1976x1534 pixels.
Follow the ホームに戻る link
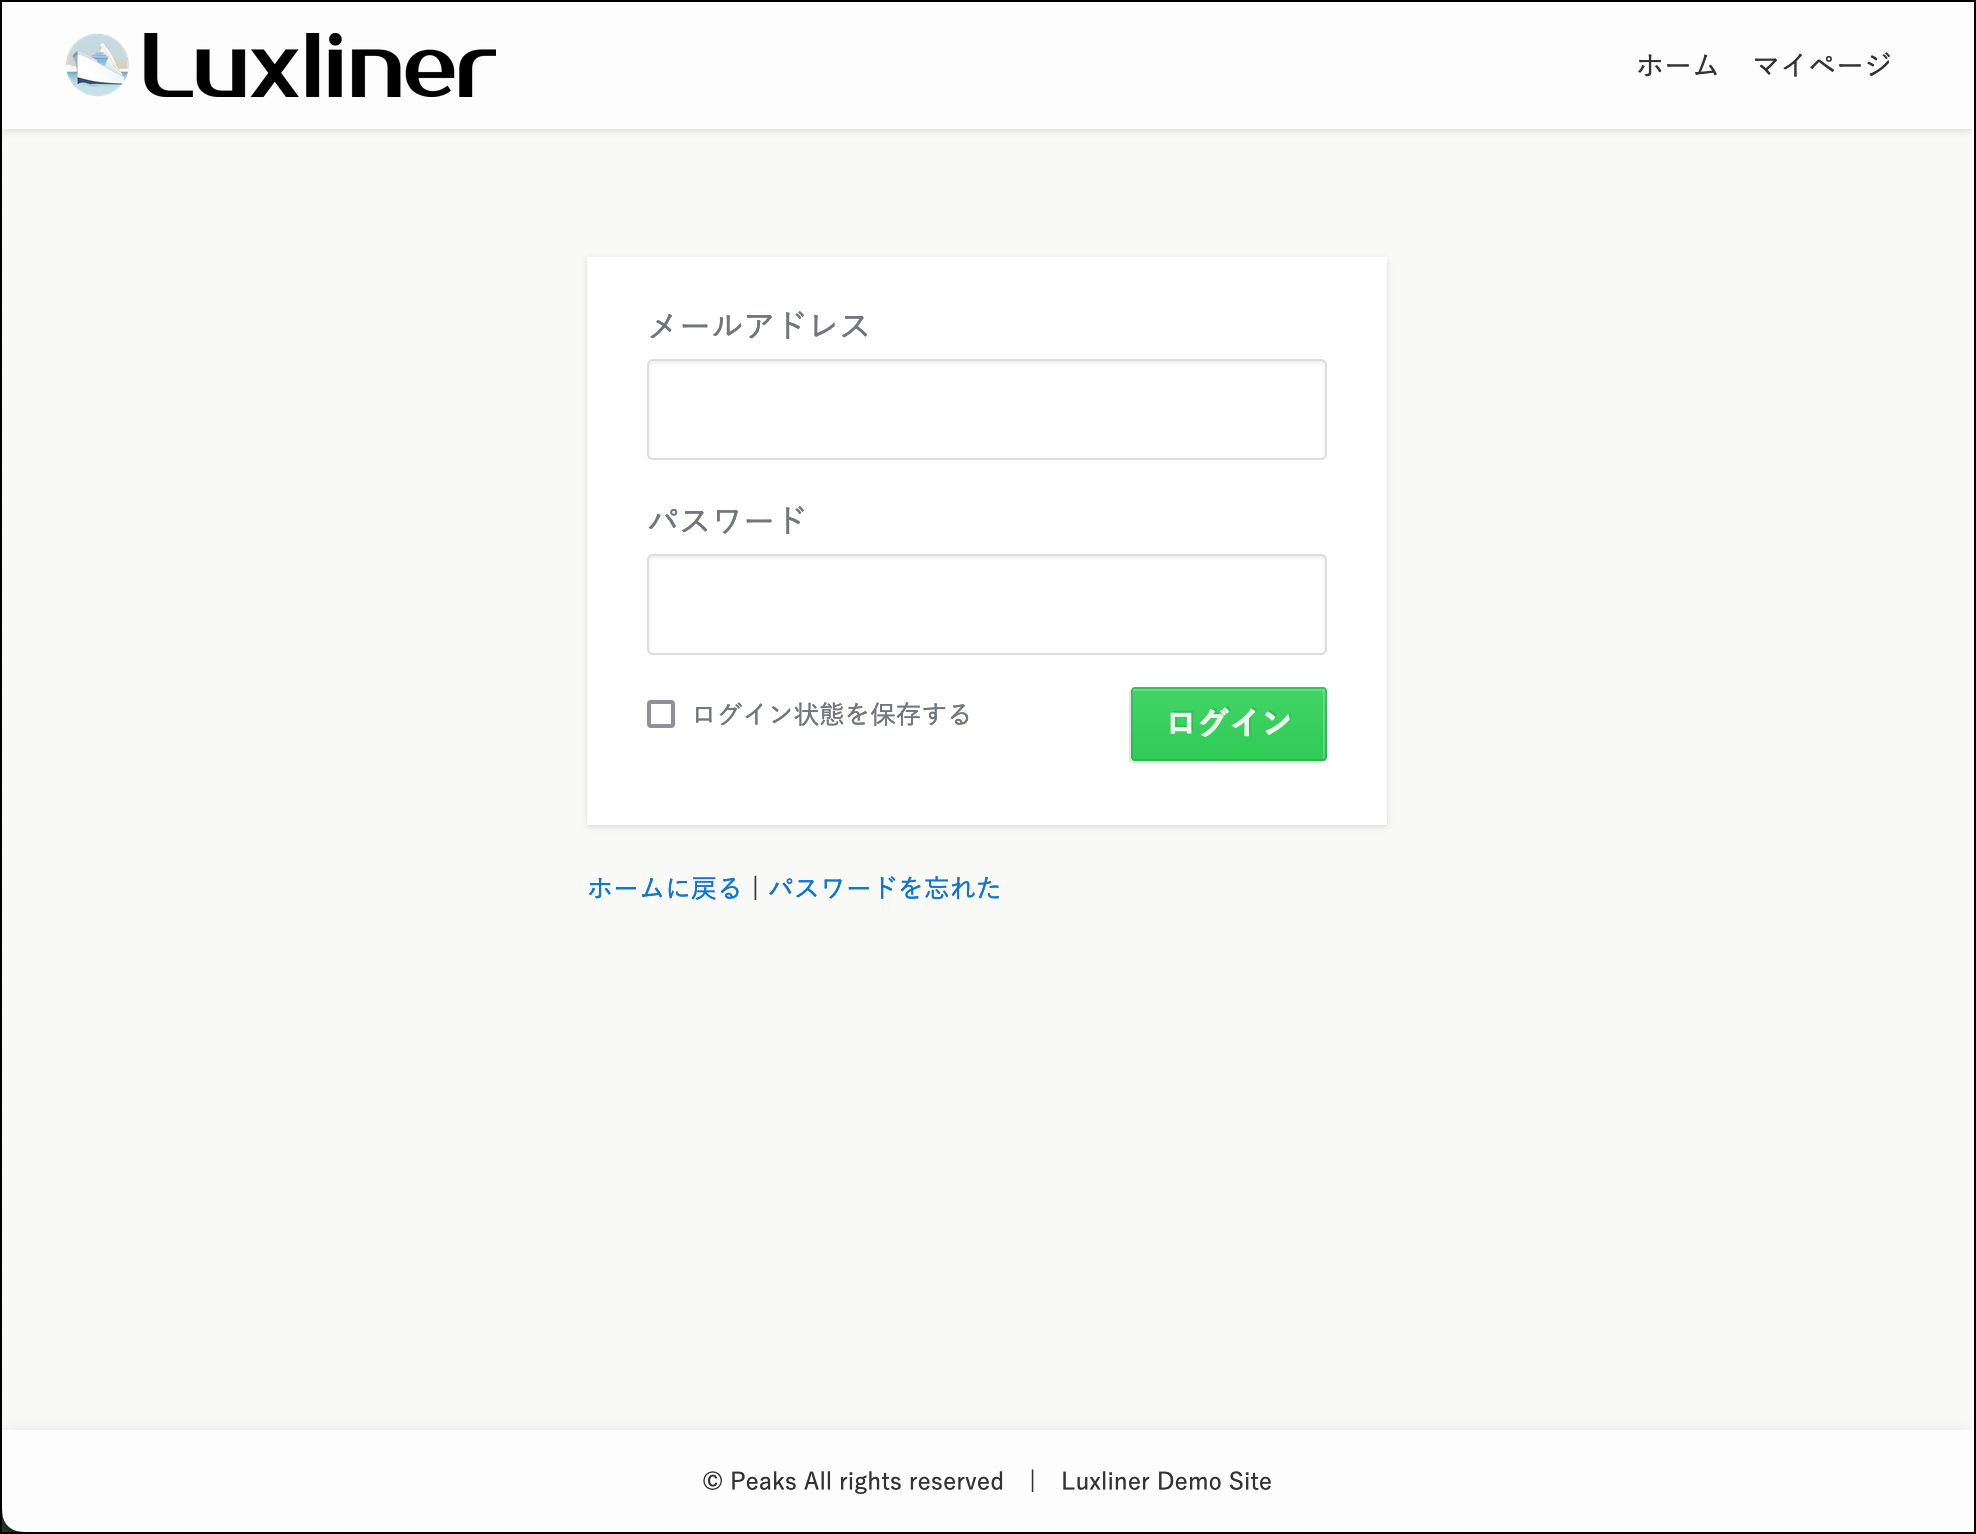click(x=664, y=888)
